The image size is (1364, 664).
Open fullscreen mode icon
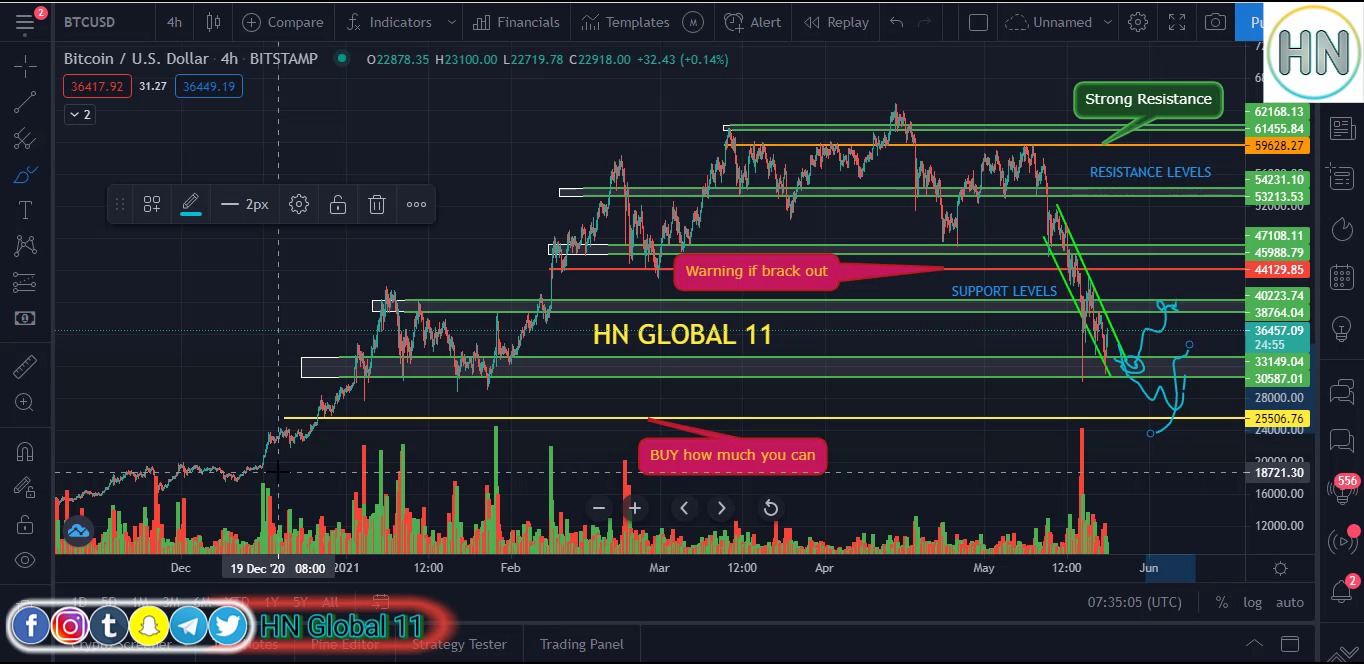pos(1177,22)
